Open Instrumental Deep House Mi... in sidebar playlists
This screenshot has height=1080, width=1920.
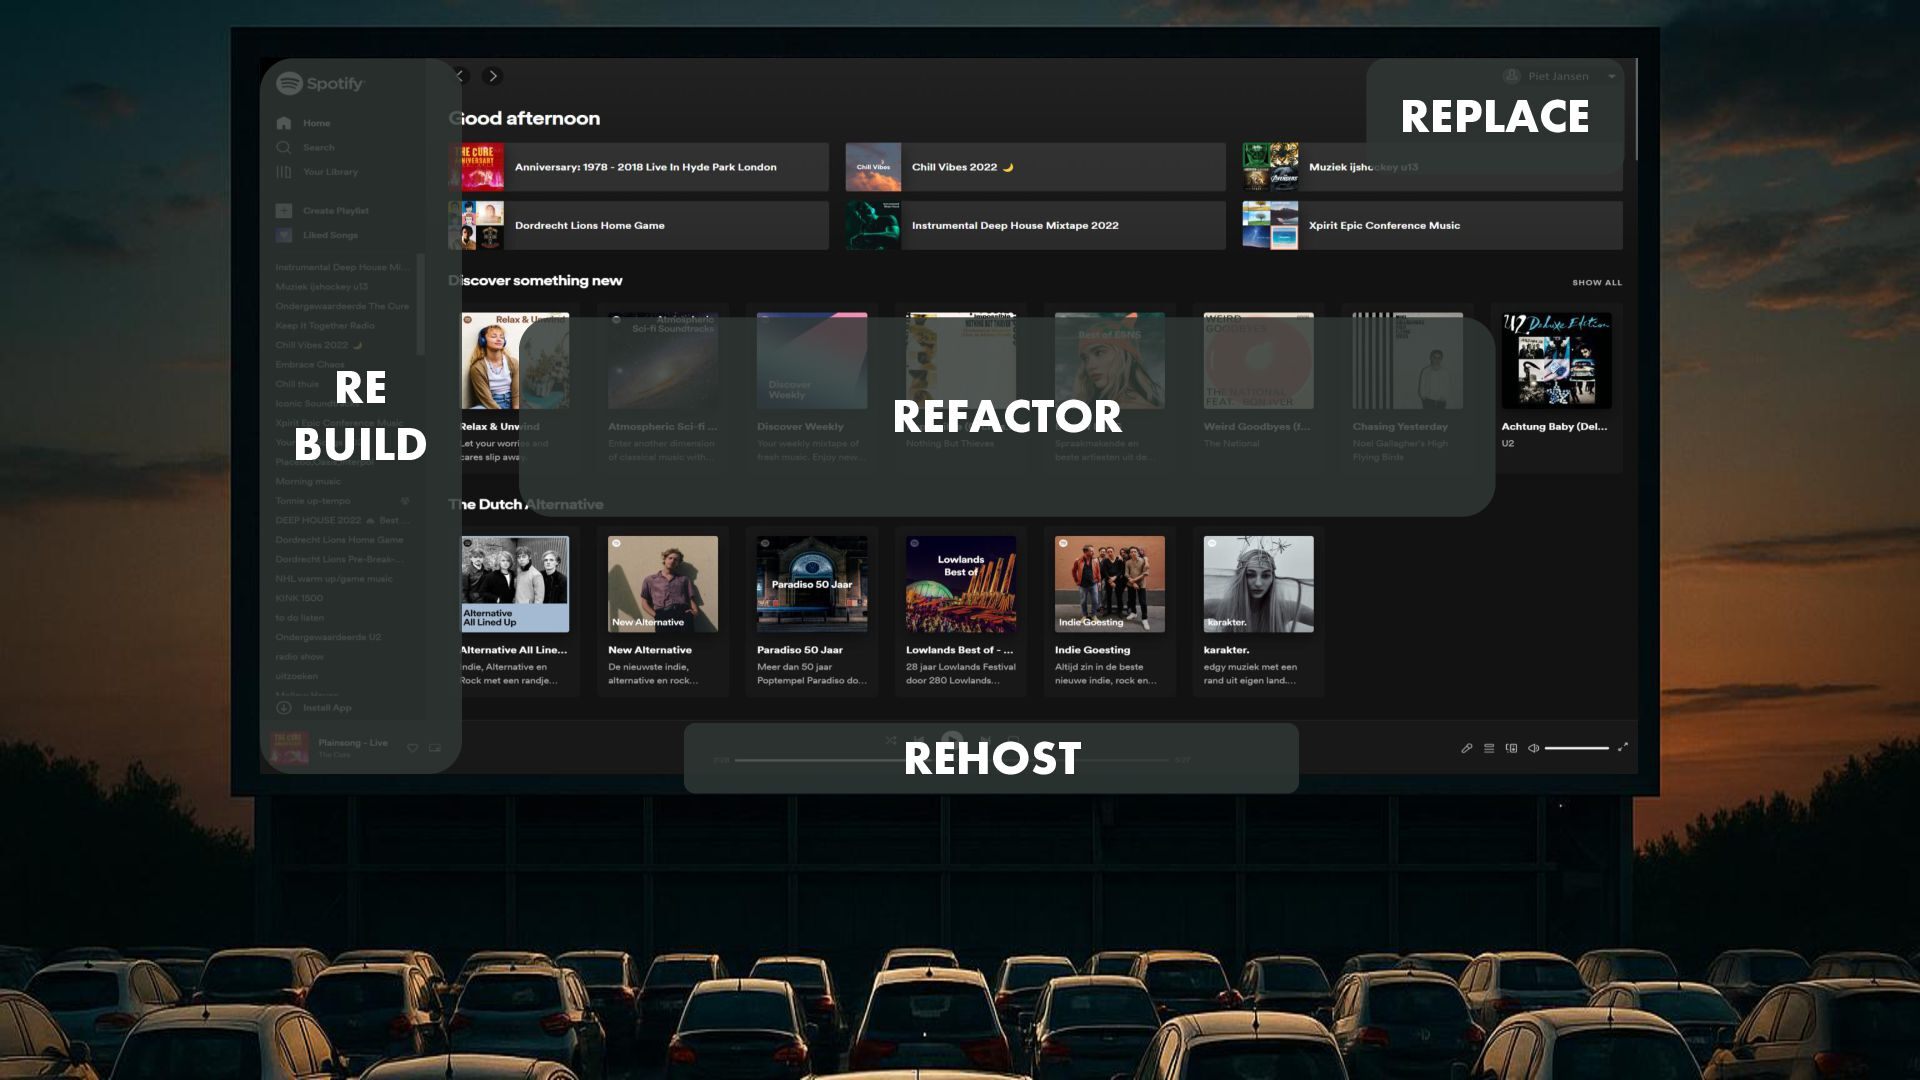pyautogui.click(x=342, y=267)
